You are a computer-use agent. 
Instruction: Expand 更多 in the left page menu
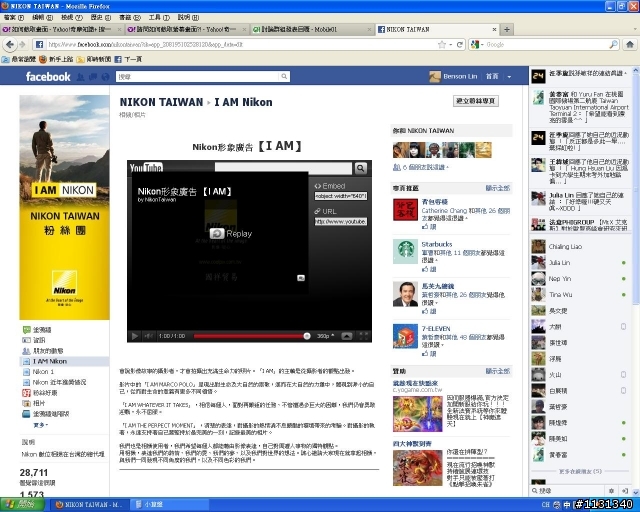pos(40,425)
